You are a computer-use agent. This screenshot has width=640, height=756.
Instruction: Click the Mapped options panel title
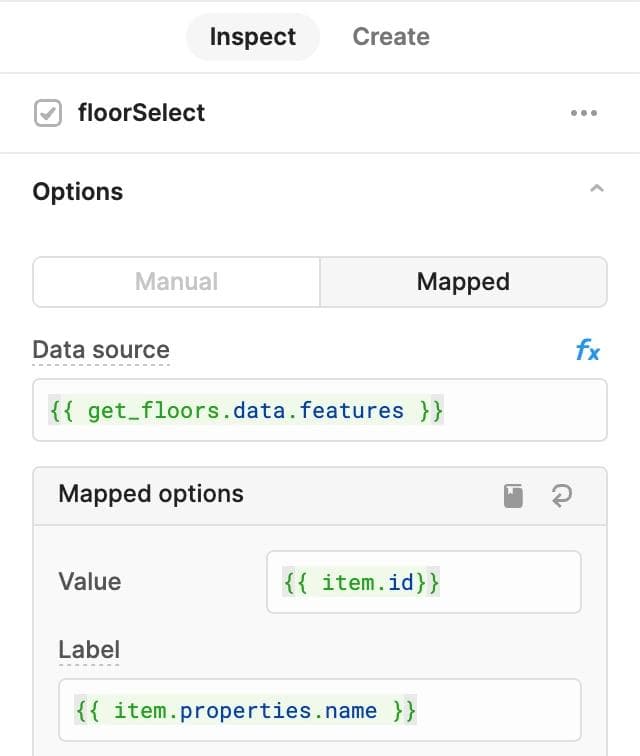coord(151,494)
